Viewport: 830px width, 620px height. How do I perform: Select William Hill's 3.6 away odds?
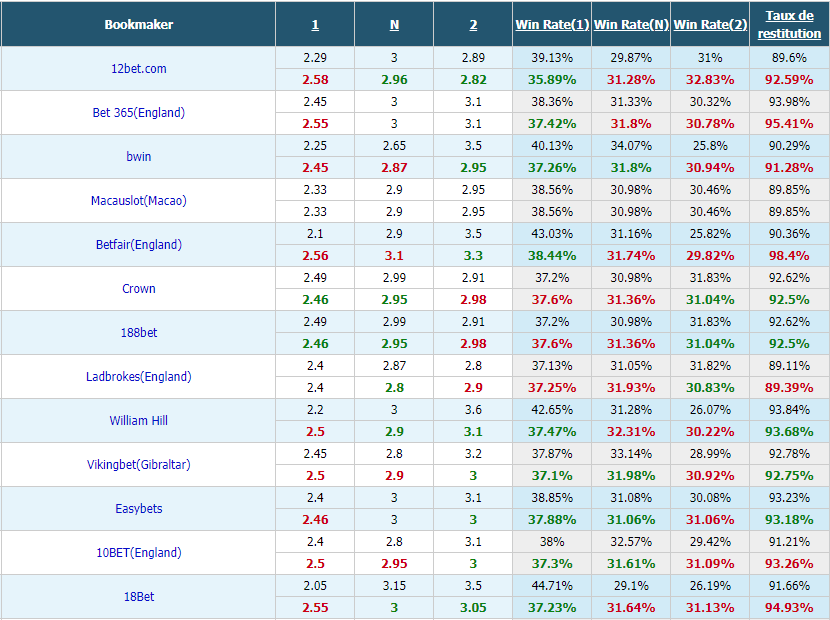473,409
